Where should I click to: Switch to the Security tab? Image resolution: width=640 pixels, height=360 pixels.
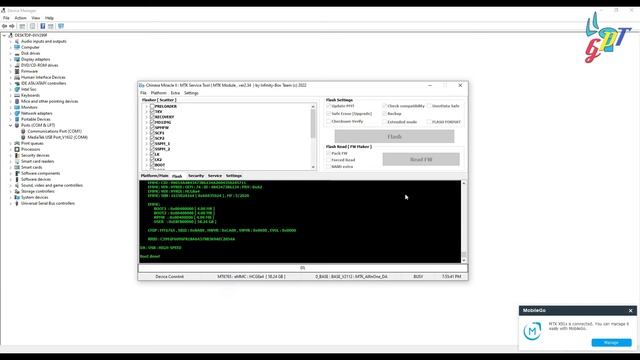click(x=196, y=176)
